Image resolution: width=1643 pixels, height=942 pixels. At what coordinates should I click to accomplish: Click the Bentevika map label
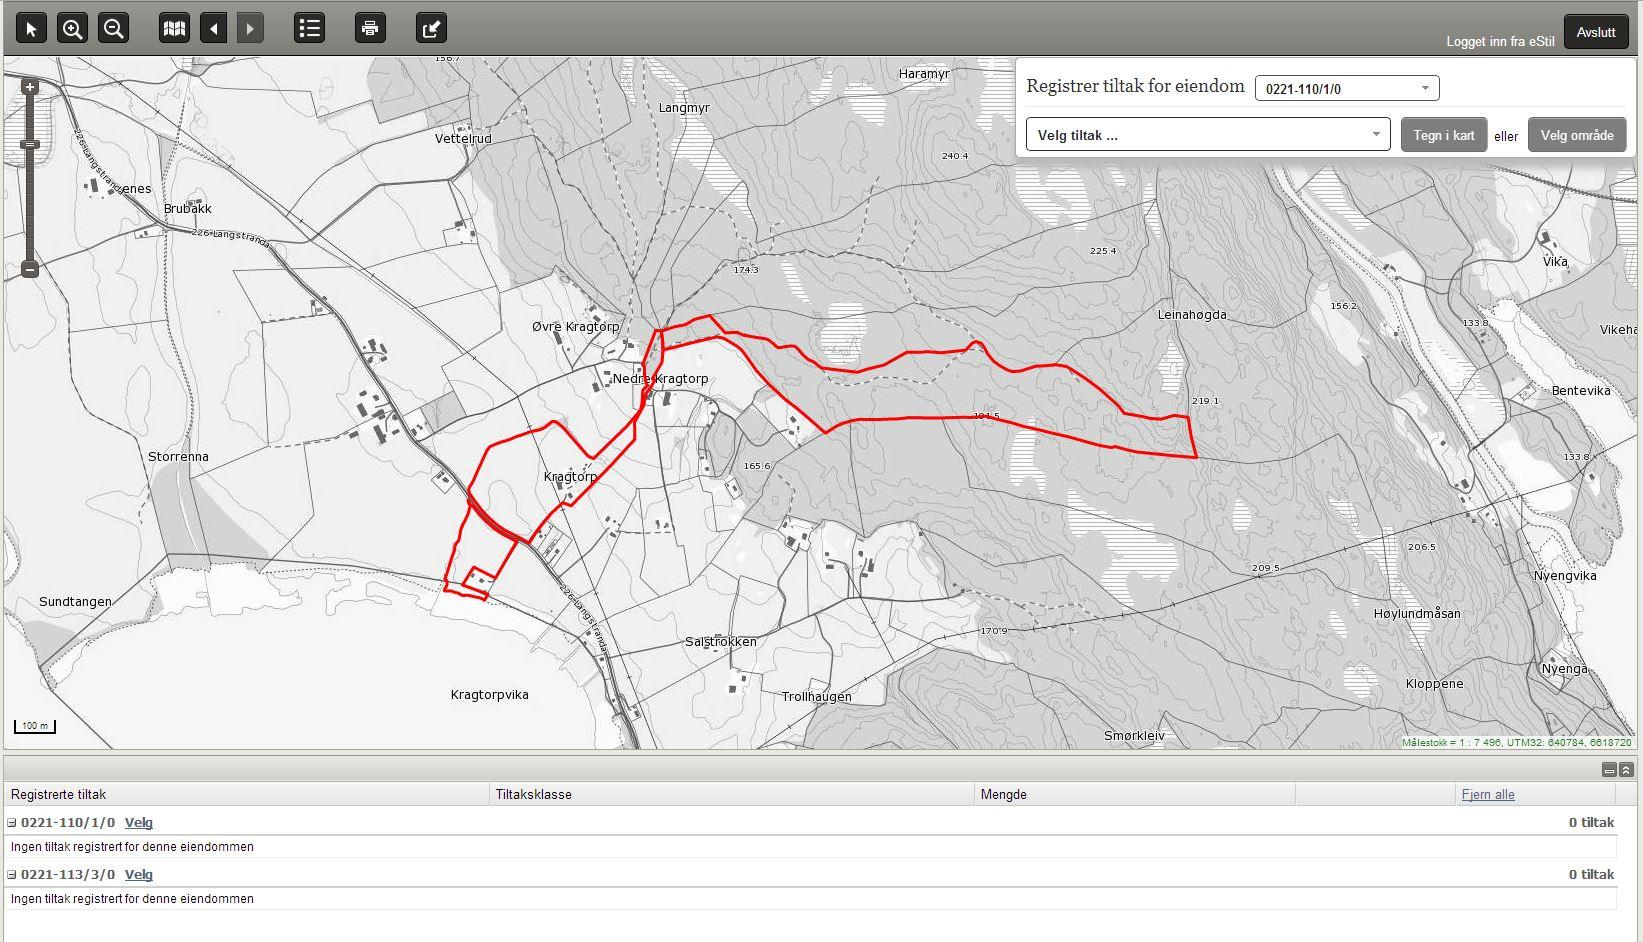[1581, 390]
